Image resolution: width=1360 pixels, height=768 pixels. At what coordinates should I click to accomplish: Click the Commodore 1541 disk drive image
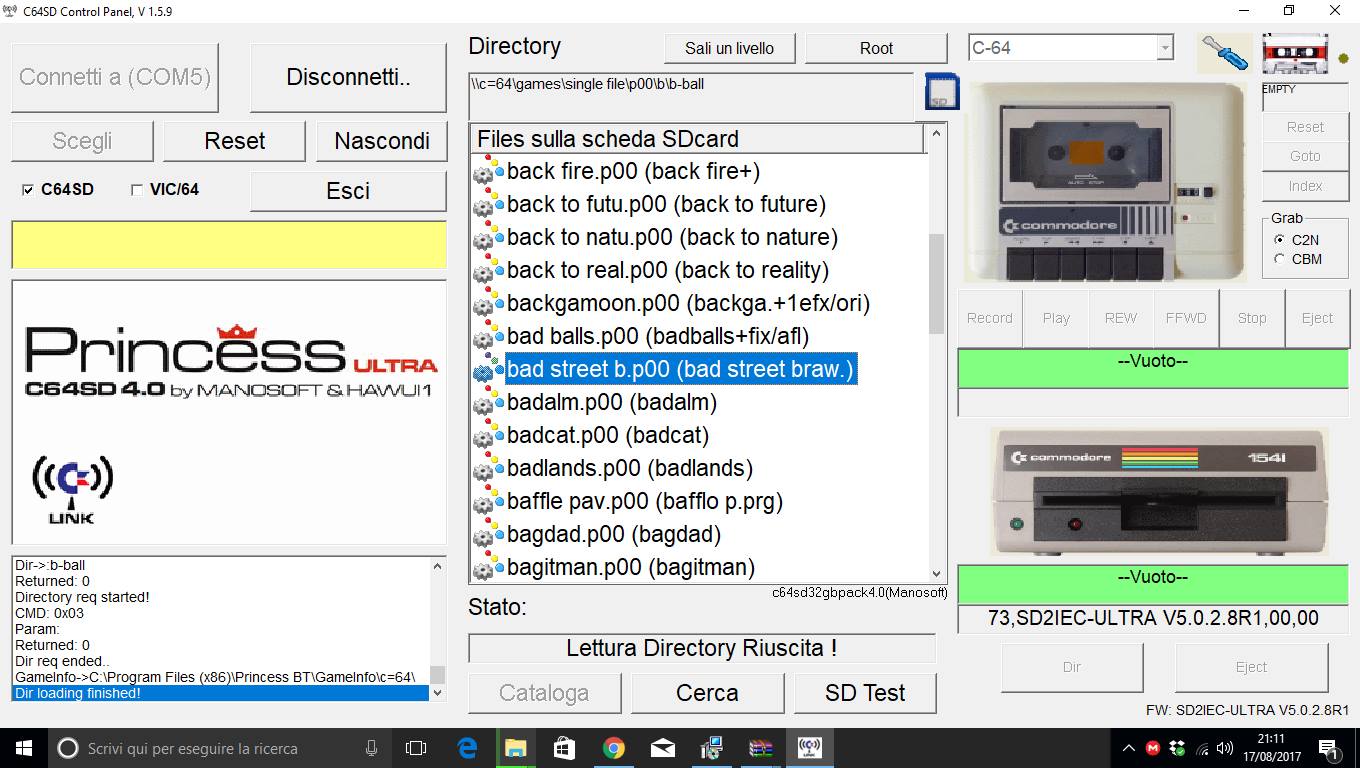[x=1160, y=492]
